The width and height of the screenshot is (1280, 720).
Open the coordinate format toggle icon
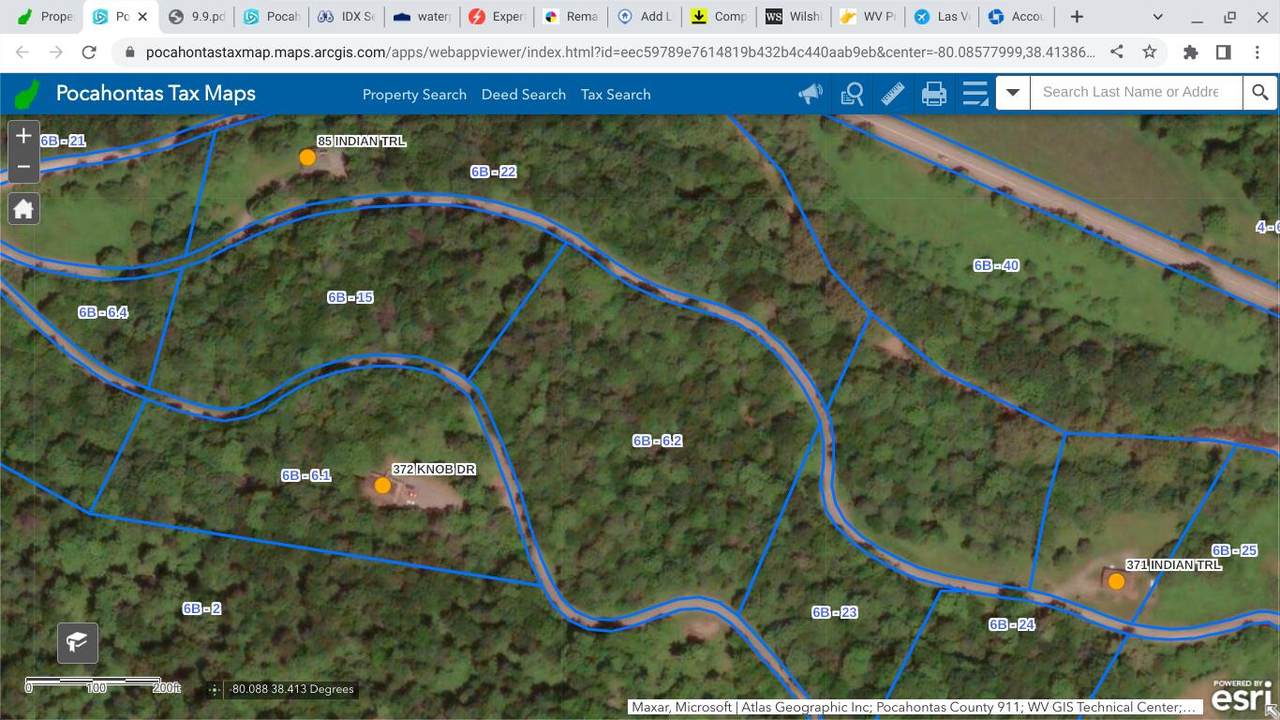tap(213, 689)
